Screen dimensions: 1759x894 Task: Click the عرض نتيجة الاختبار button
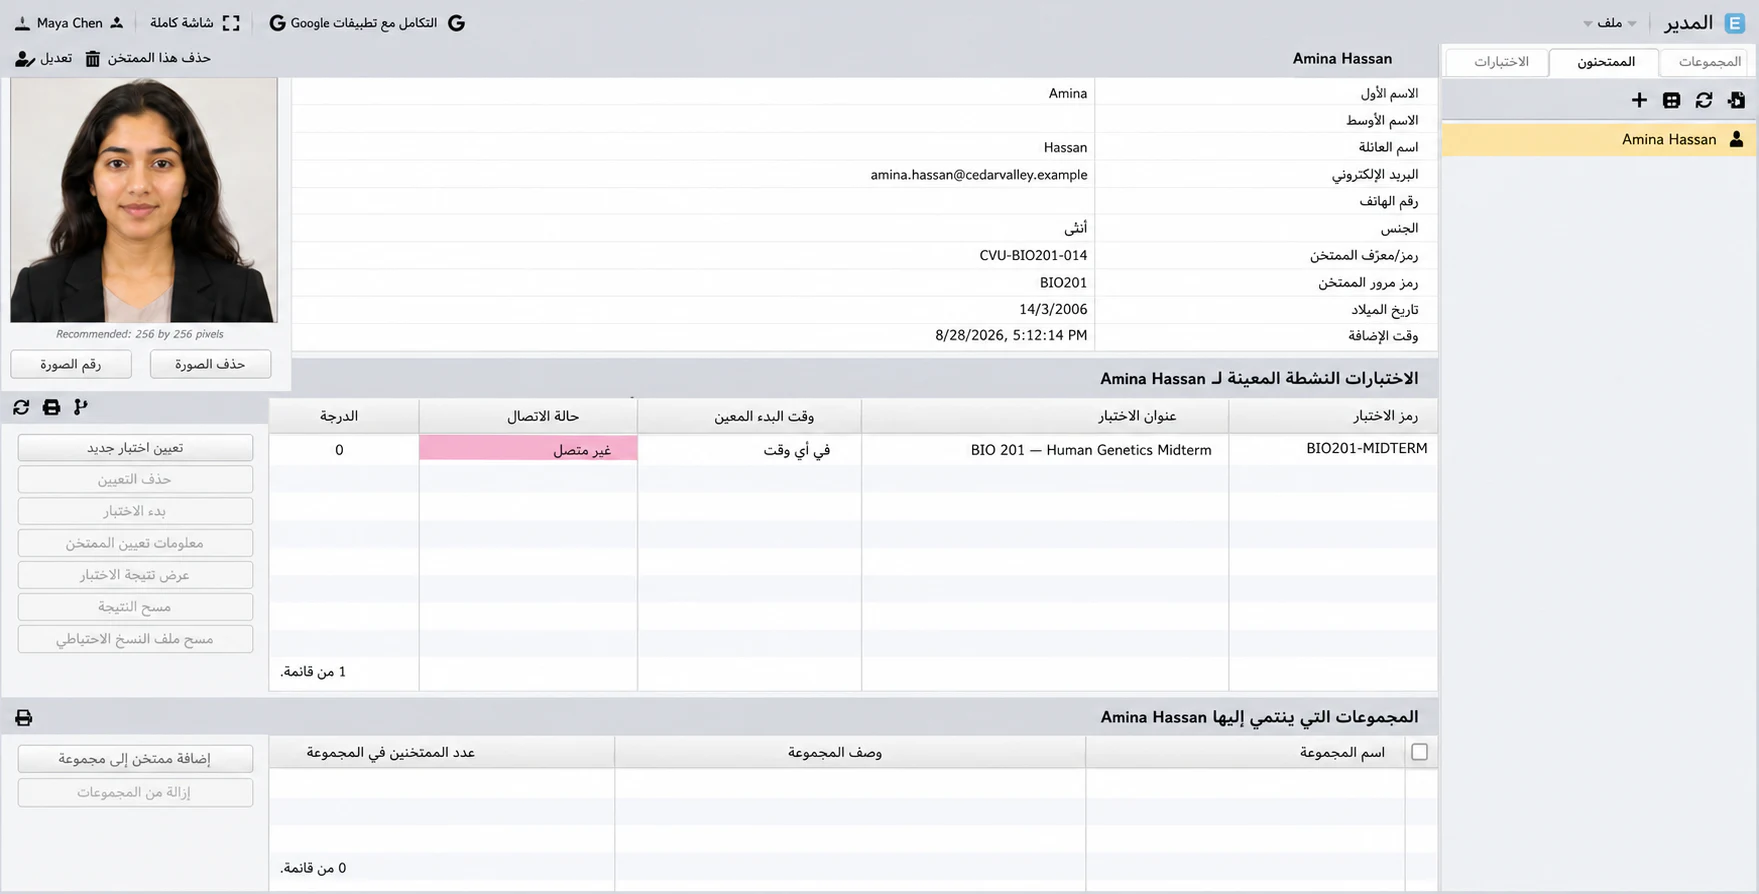click(x=135, y=576)
